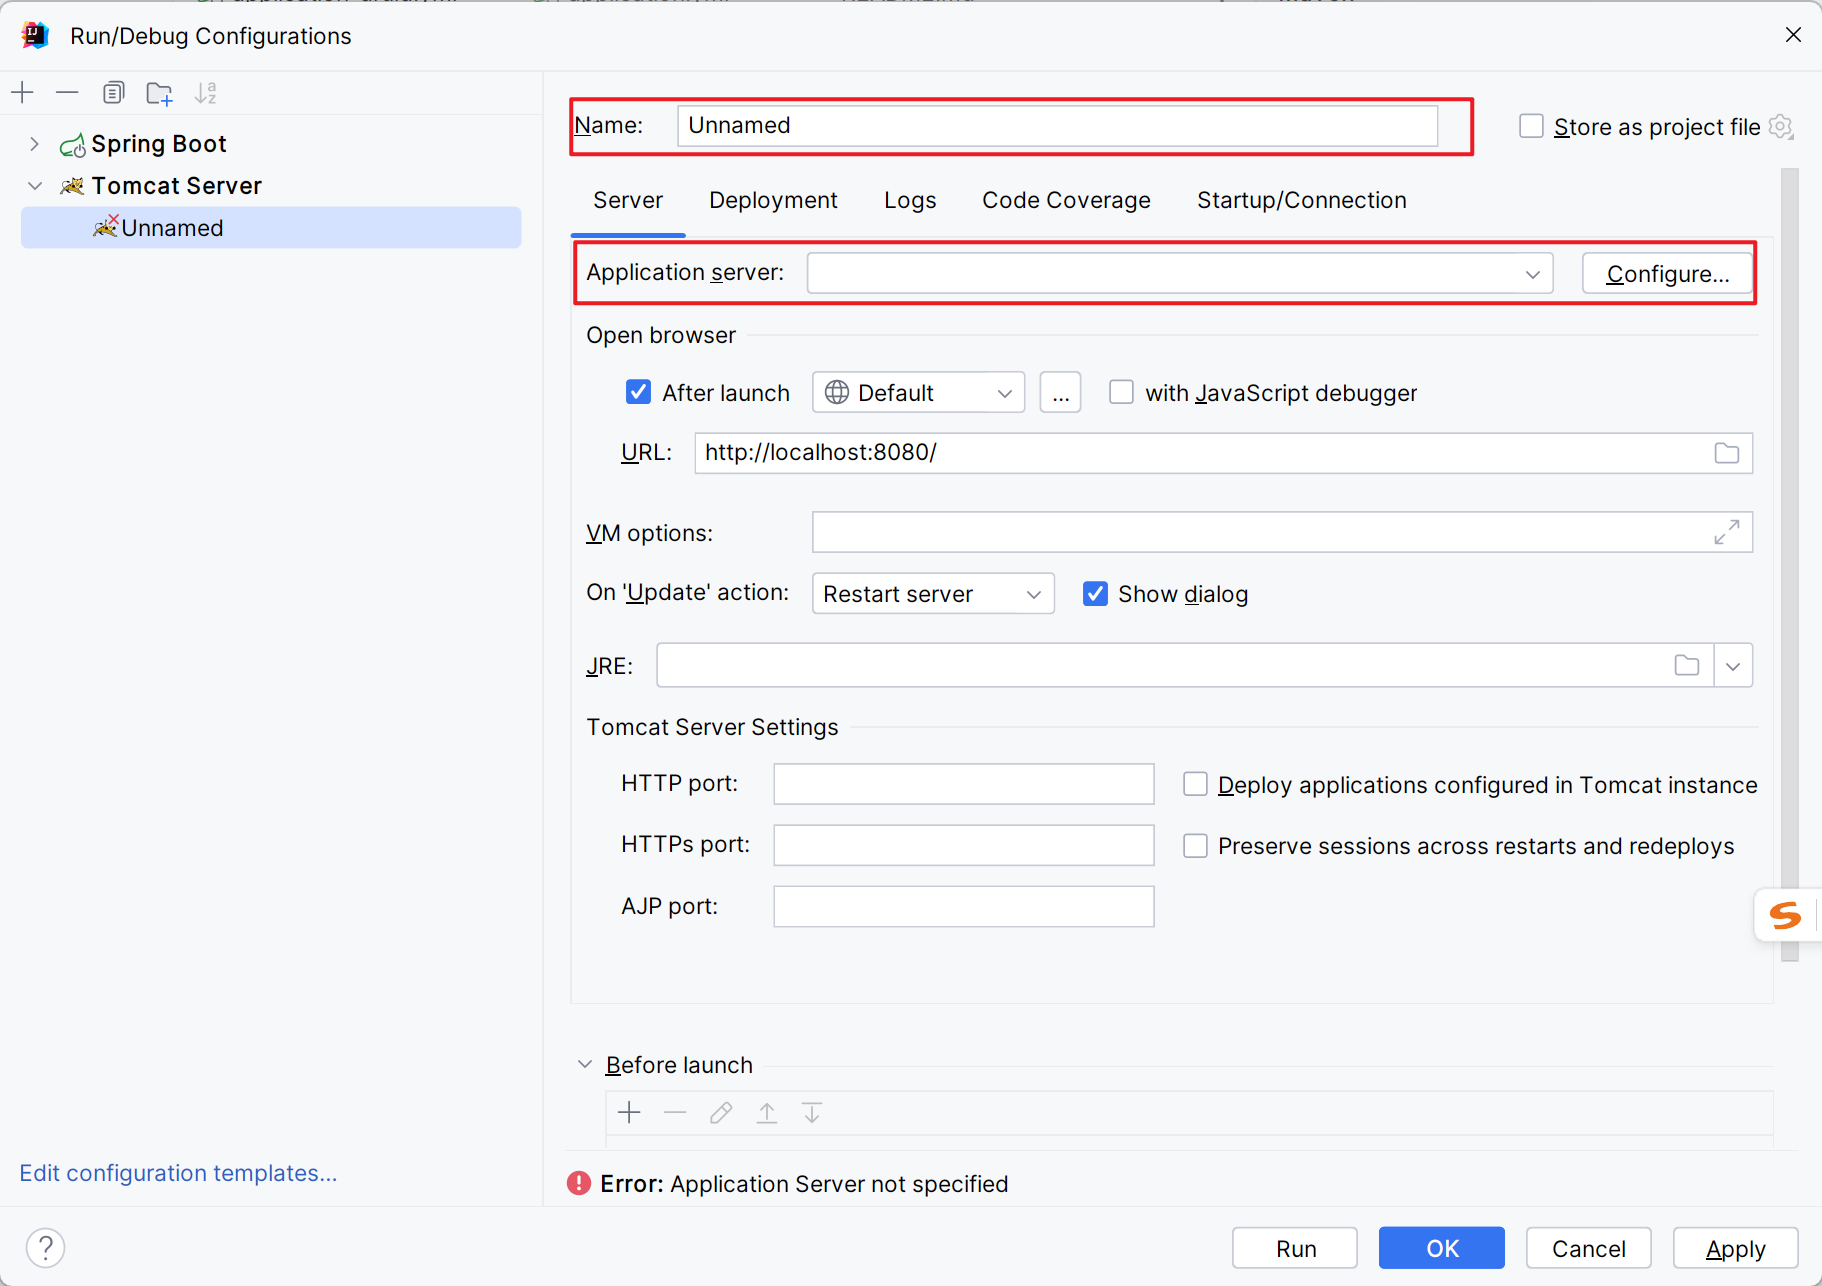Collapse the Before launch section
Image resolution: width=1822 pixels, height=1286 pixels.
coord(585,1065)
